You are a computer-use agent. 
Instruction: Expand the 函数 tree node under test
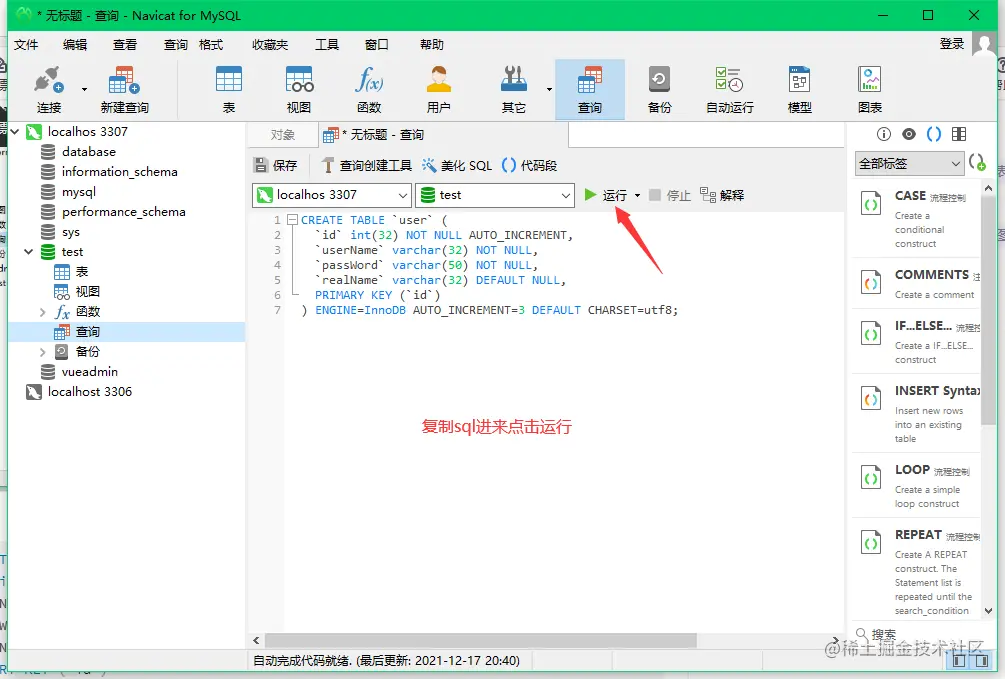point(42,312)
